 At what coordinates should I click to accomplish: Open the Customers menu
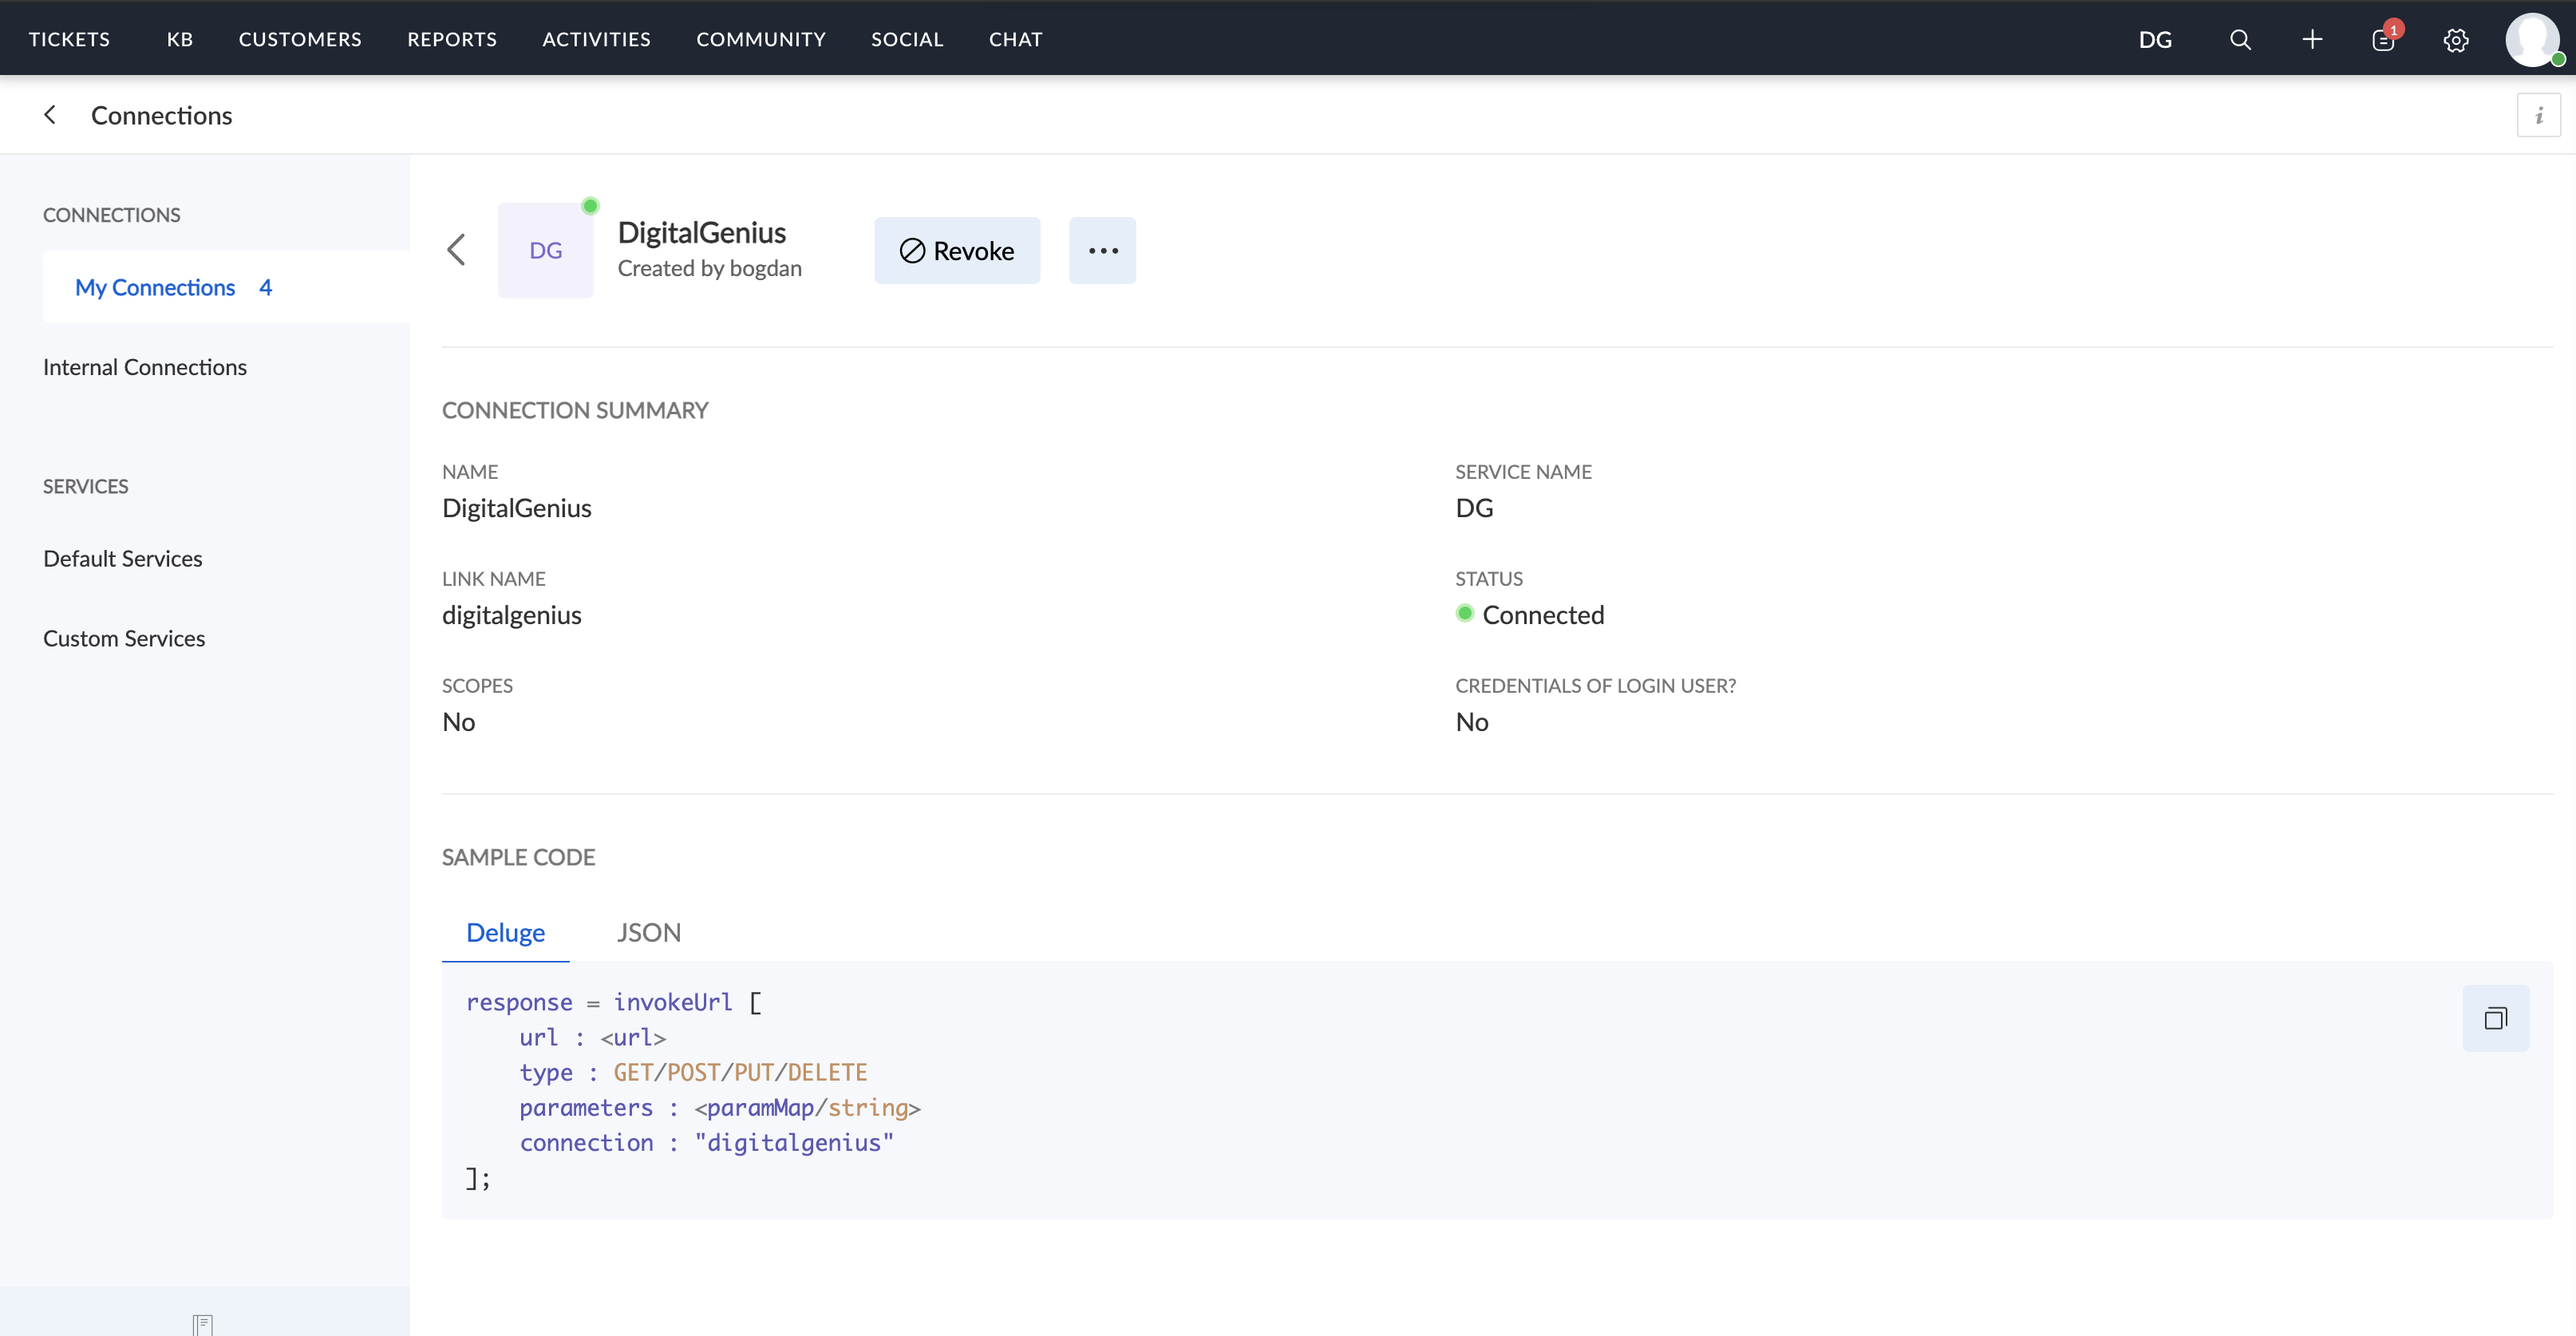coord(300,39)
